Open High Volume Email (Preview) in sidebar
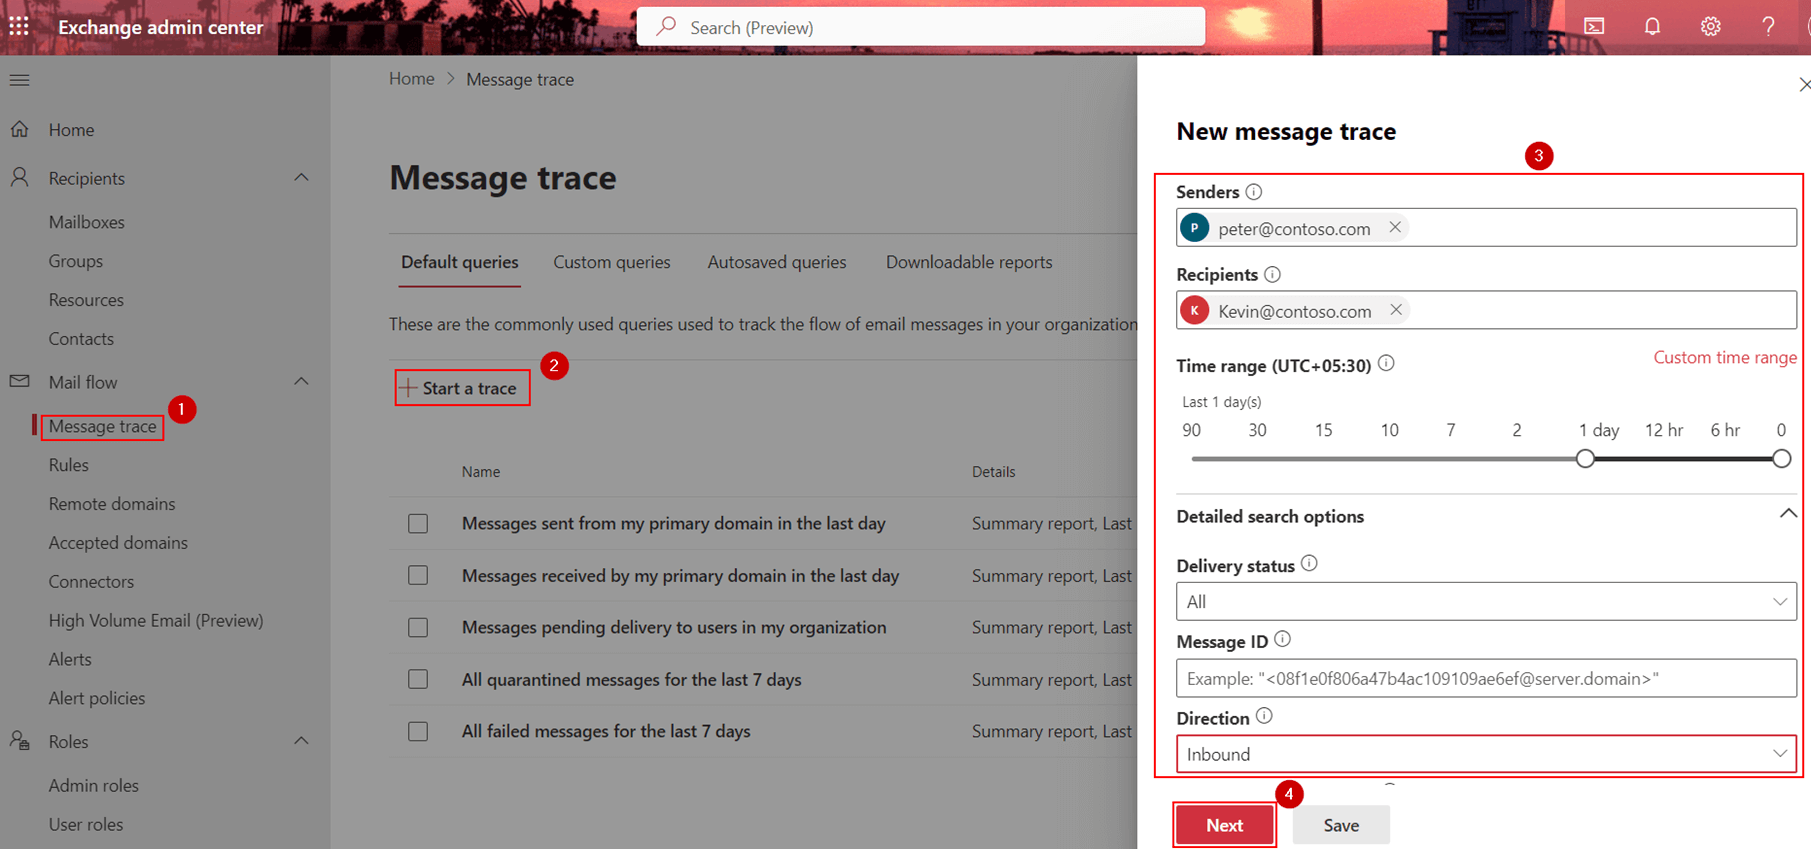 pyautogui.click(x=156, y=620)
